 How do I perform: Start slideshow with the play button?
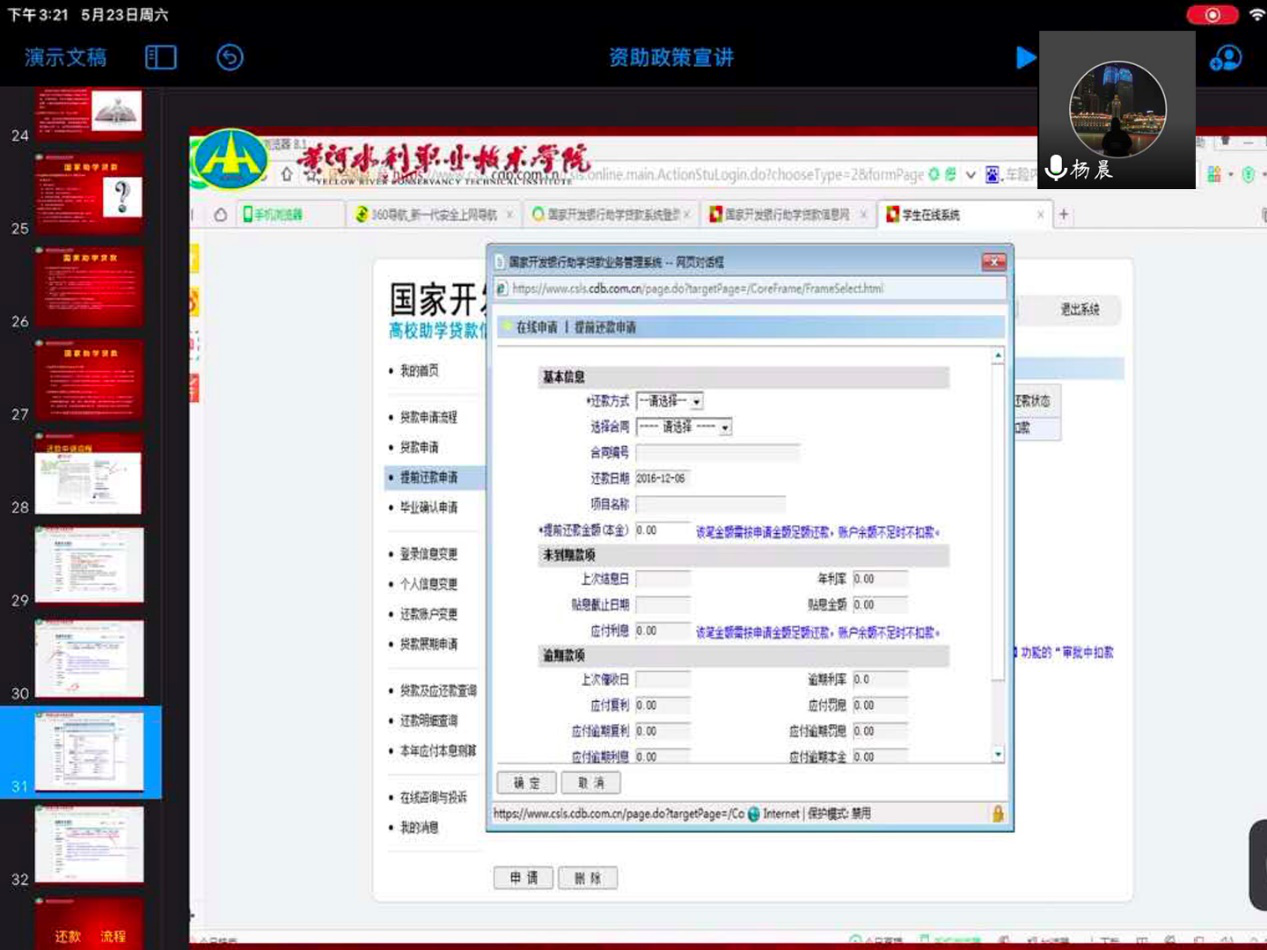[1025, 58]
